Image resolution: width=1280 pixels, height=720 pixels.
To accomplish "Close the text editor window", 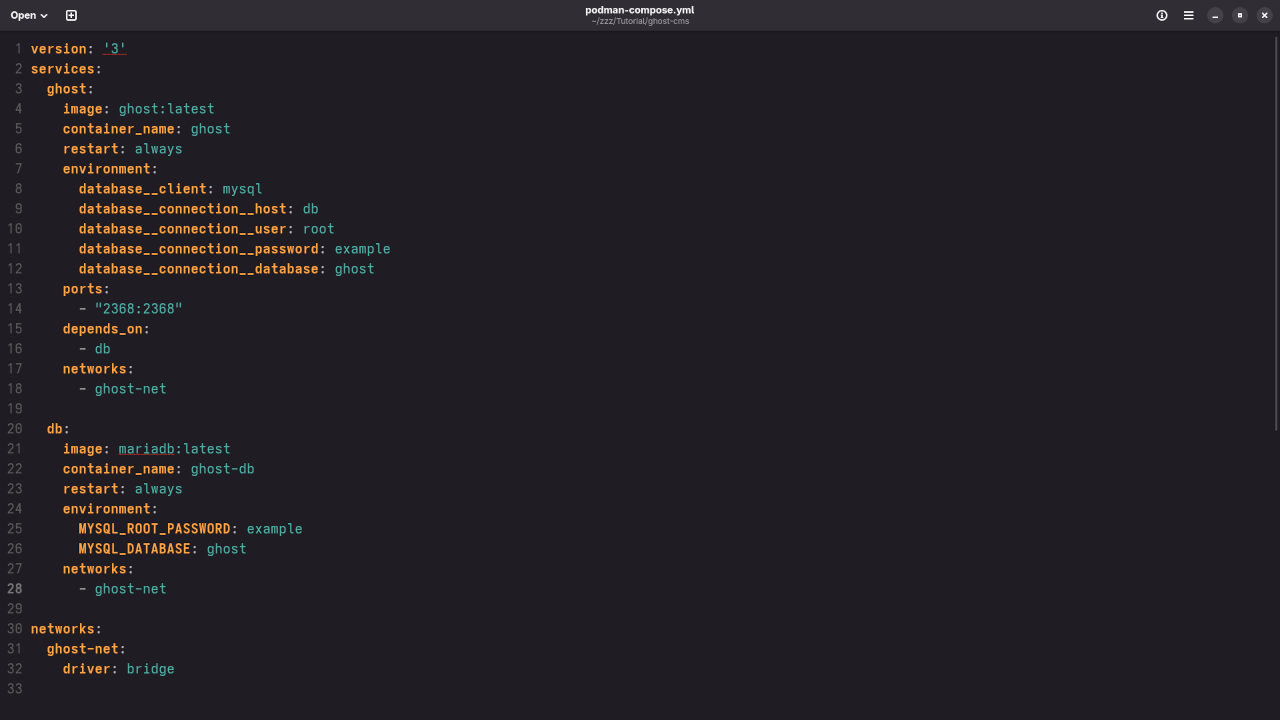I will tap(1265, 15).
